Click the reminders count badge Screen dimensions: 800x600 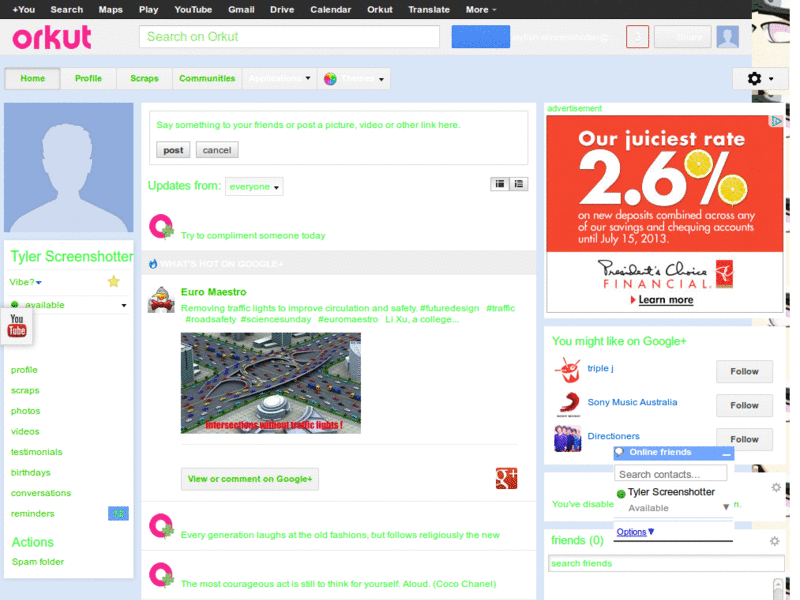point(118,514)
